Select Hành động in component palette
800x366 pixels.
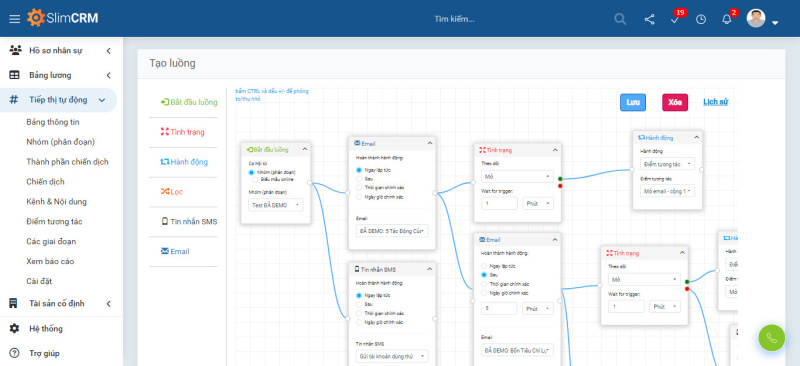[x=184, y=162]
